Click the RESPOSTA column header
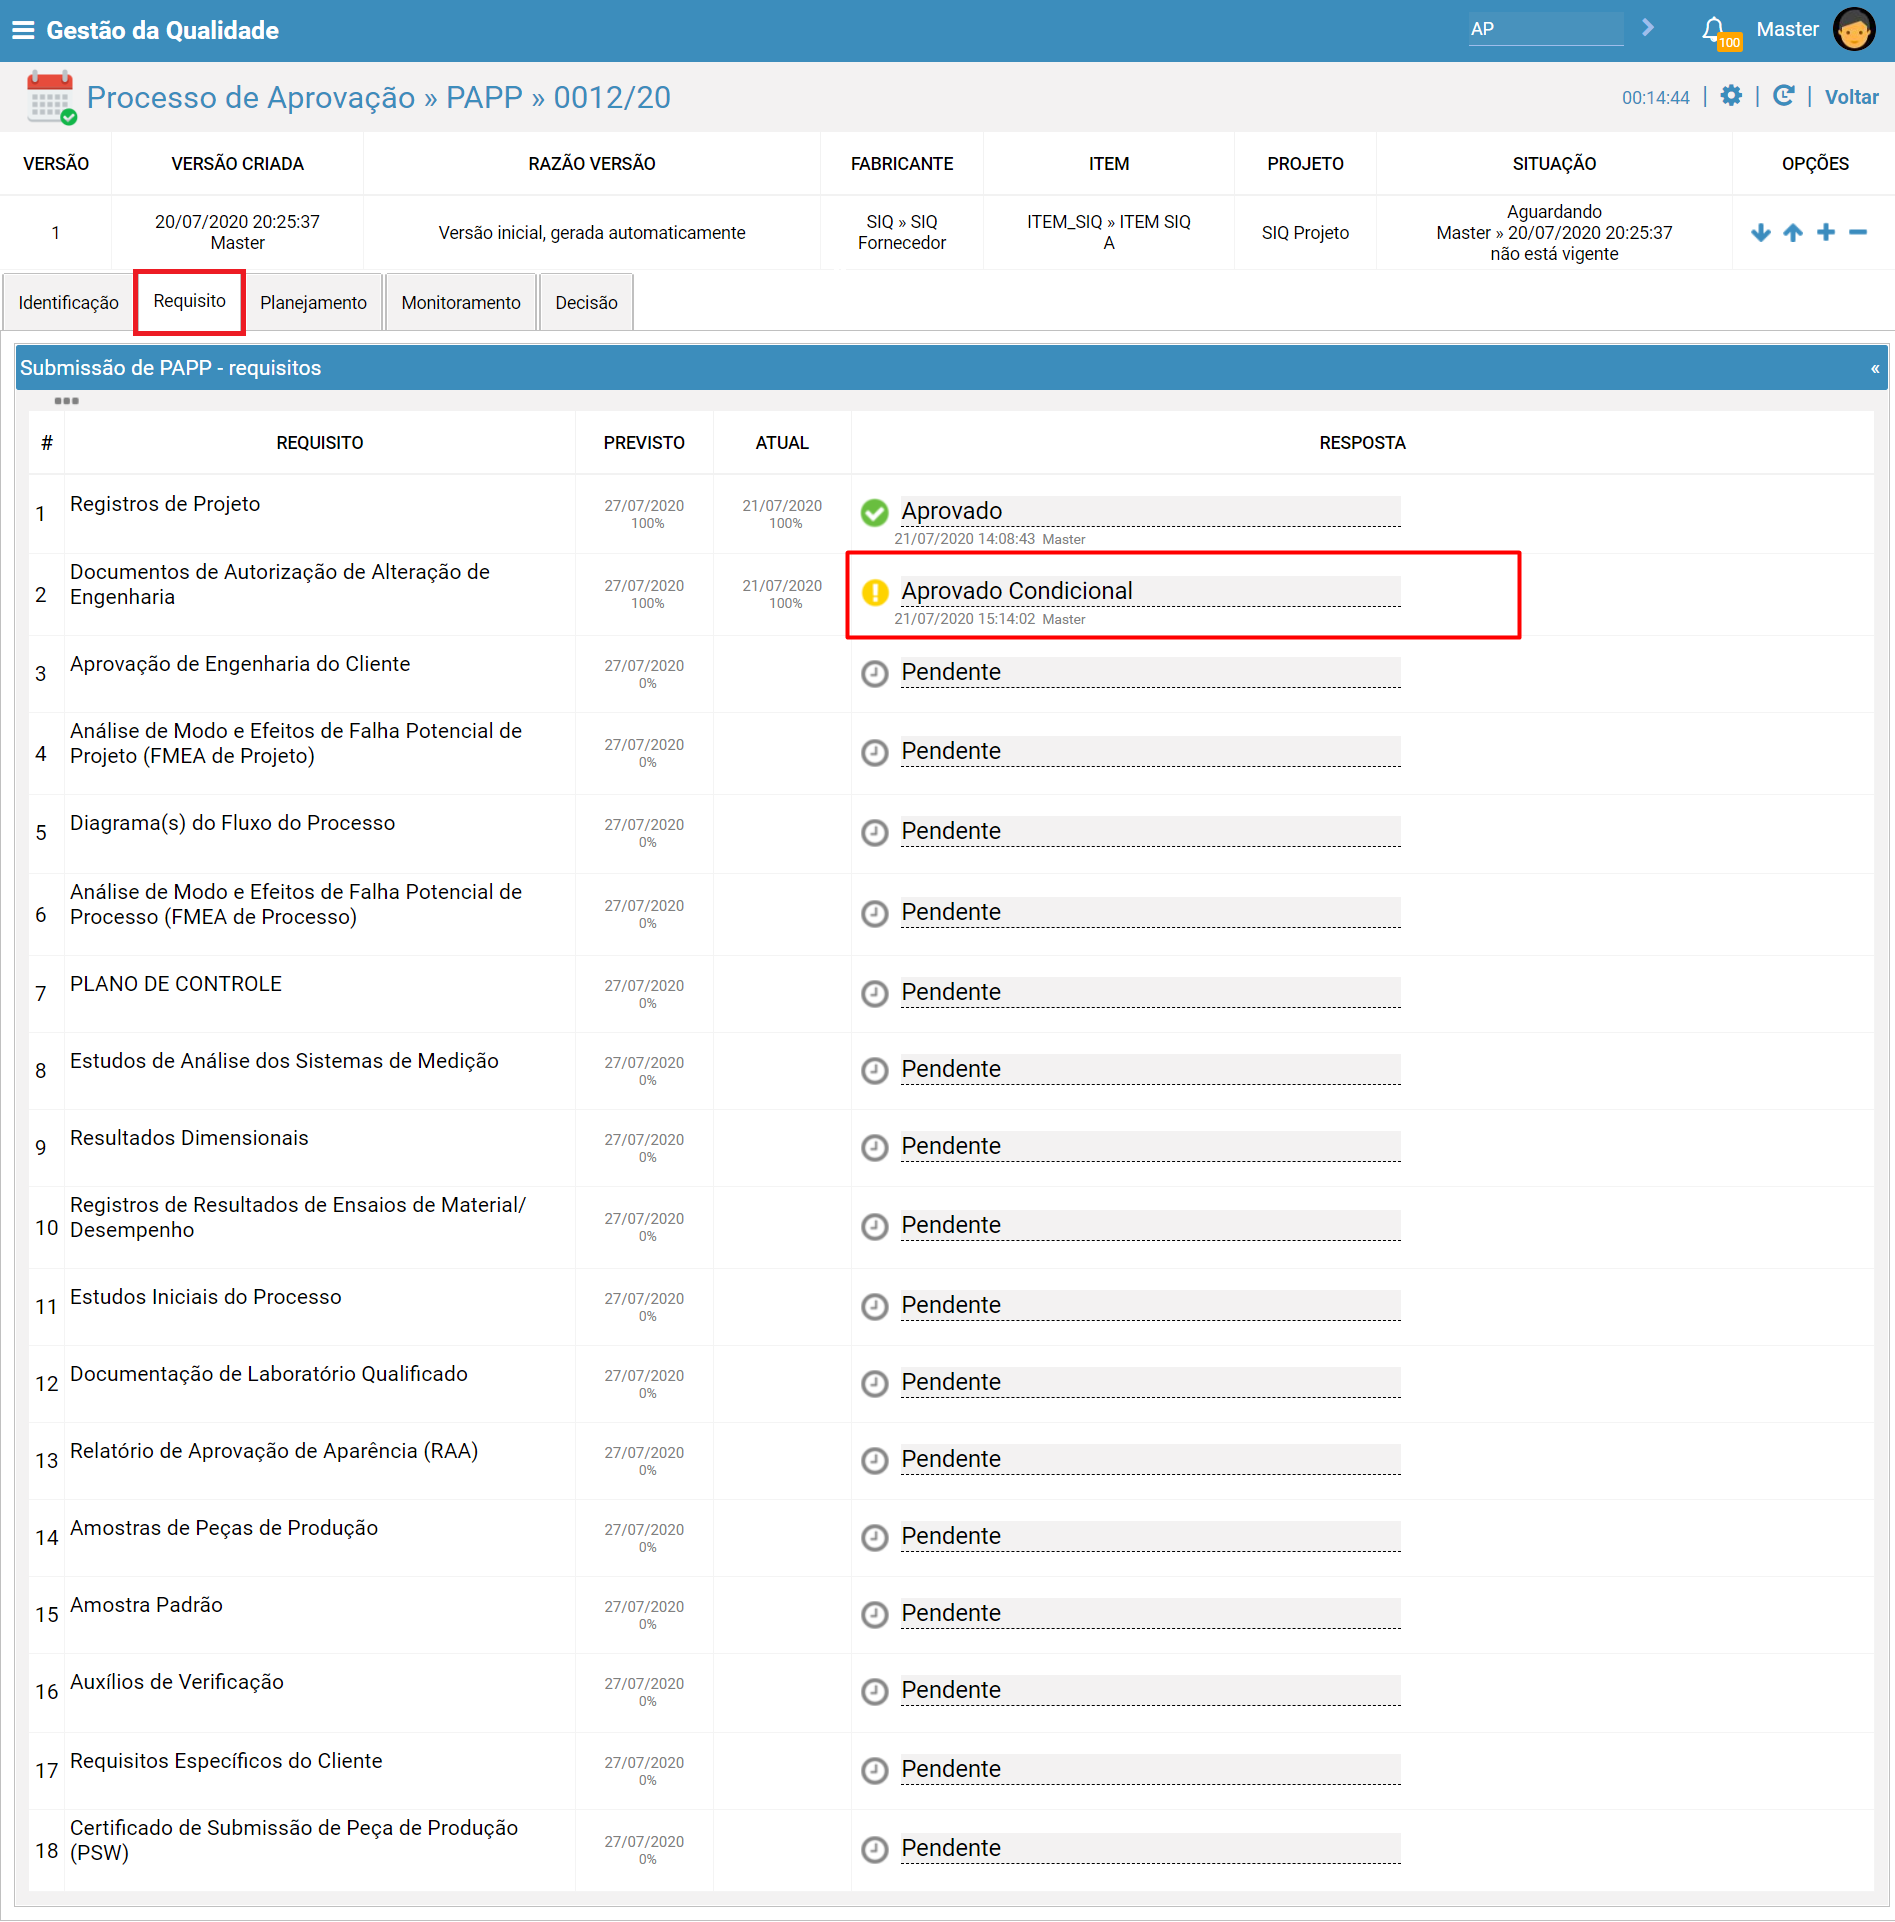1895x1922 pixels. click(x=1362, y=443)
